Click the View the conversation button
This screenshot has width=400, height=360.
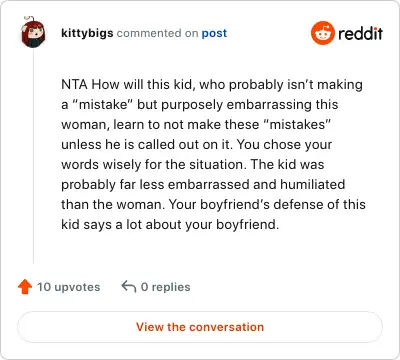[x=200, y=327]
